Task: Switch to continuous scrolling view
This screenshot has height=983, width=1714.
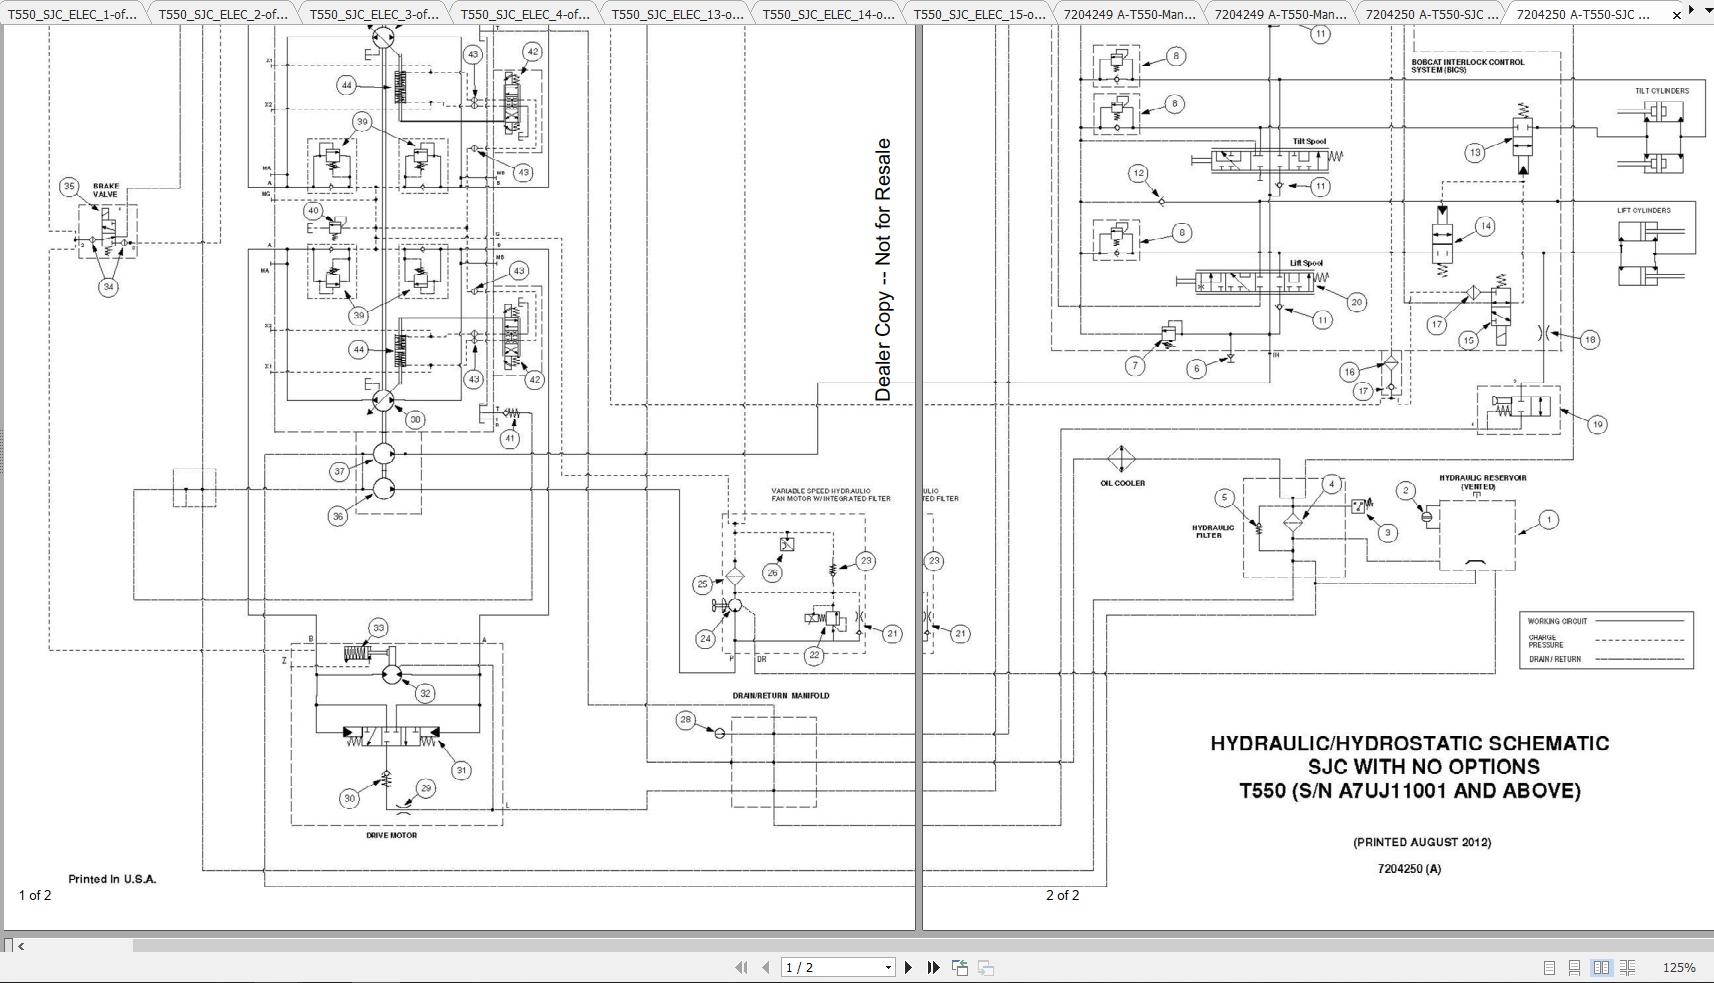Action: 1575,967
